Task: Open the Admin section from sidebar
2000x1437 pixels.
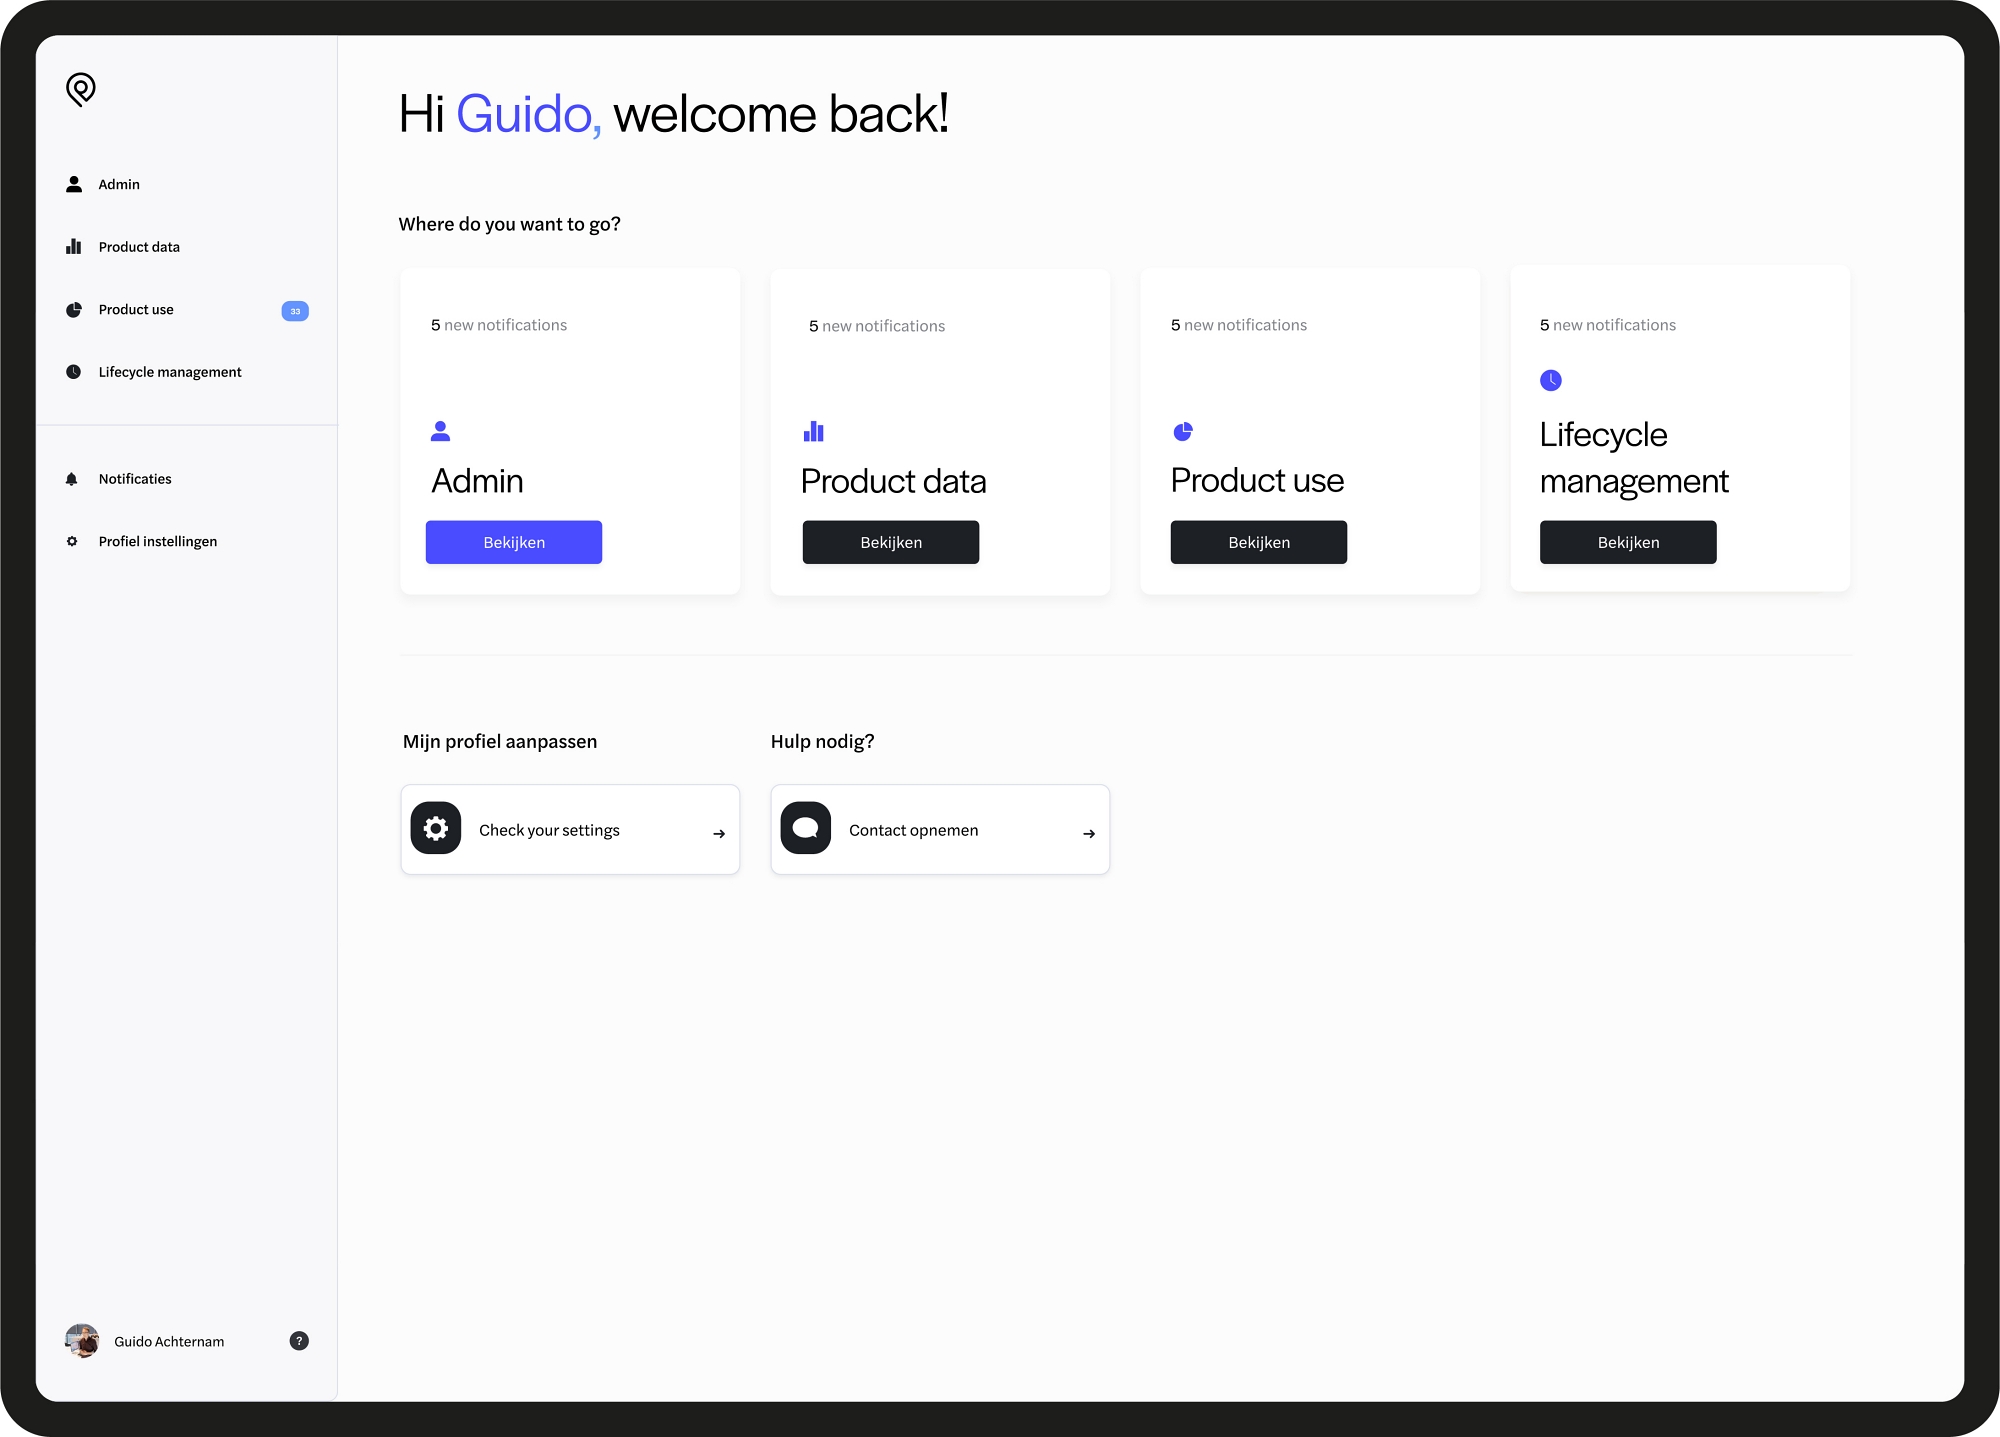Action: [x=120, y=183]
